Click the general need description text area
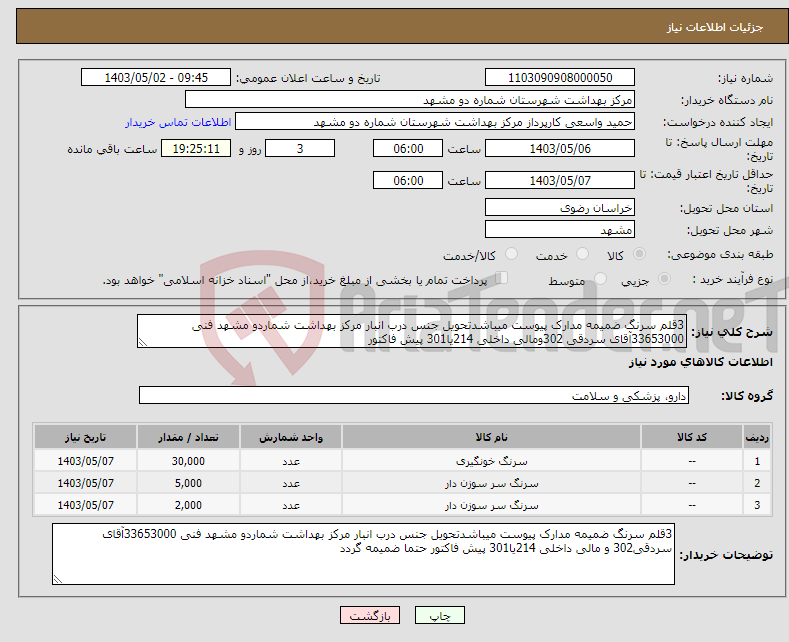Image resolution: width=789 pixels, height=642 pixels. [x=412, y=331]
